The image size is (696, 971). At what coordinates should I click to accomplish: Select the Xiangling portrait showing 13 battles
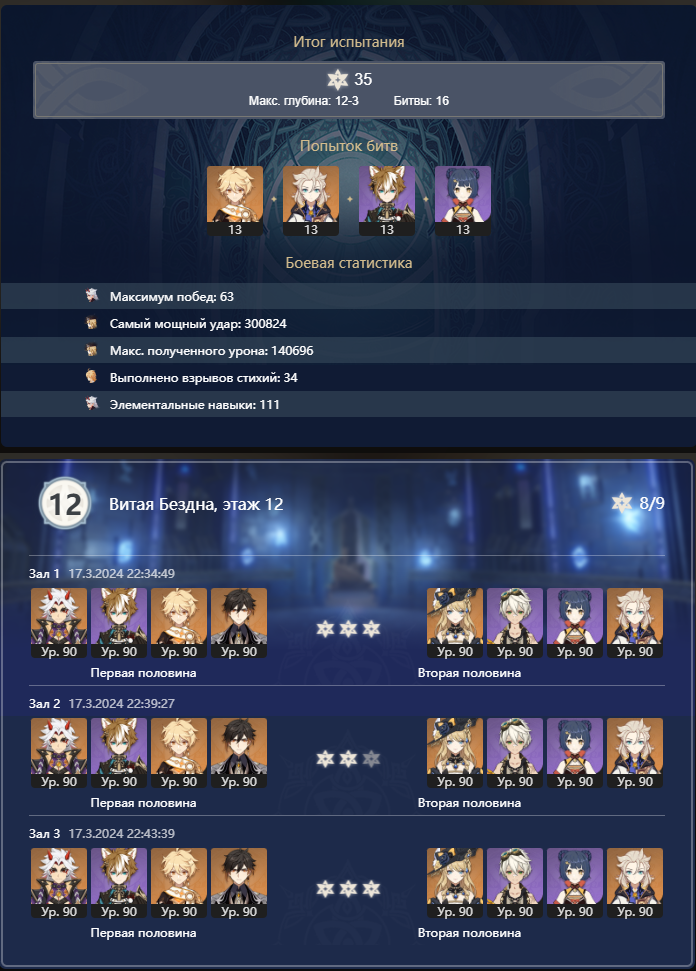click(x=463, y=201)
